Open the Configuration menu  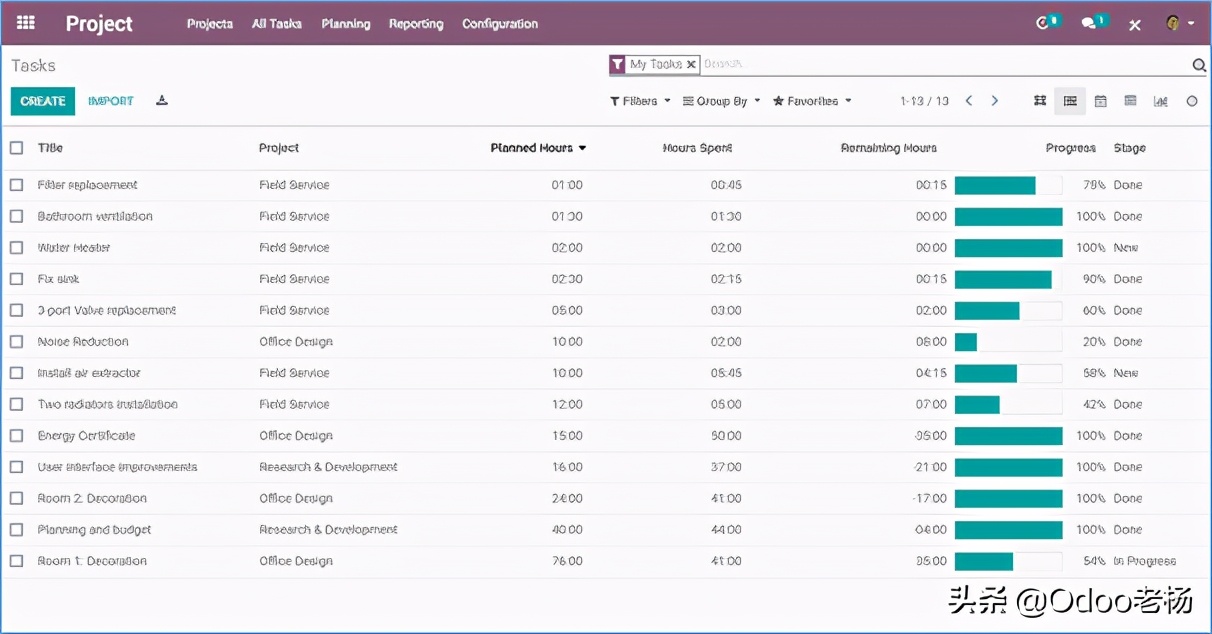pos(500,24)
